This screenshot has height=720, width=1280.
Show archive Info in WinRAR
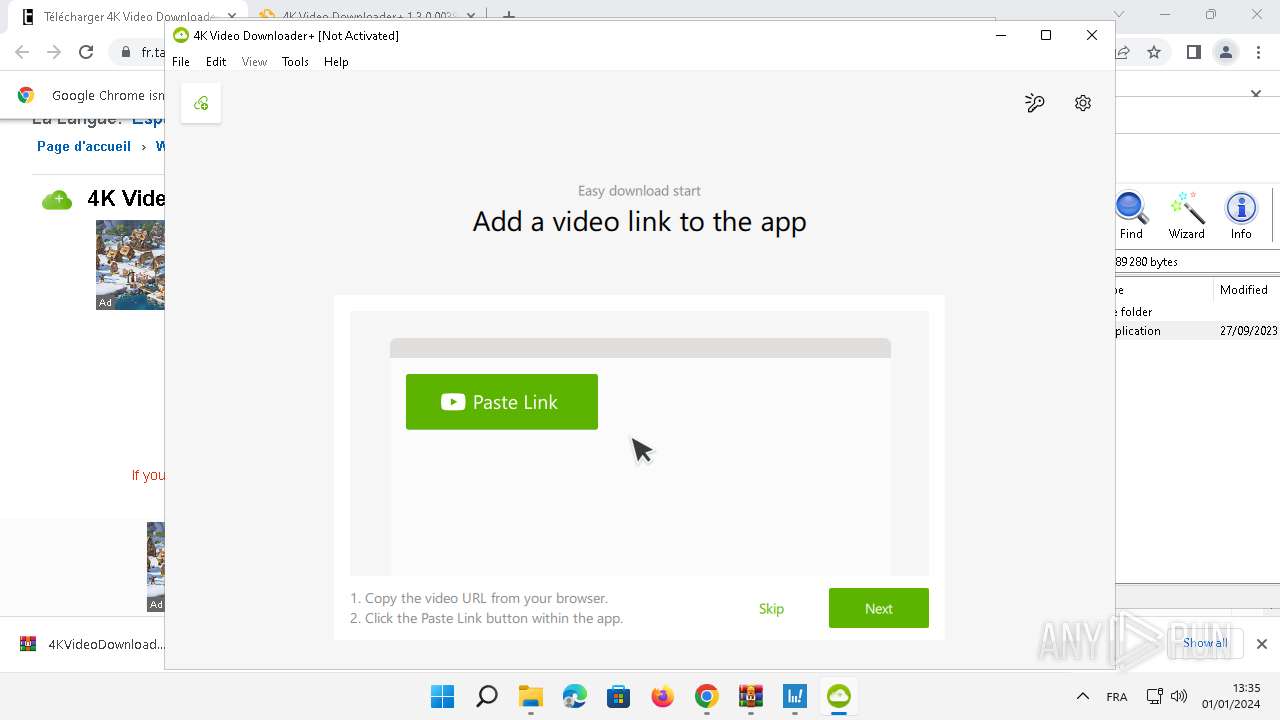pos(1241,215)
